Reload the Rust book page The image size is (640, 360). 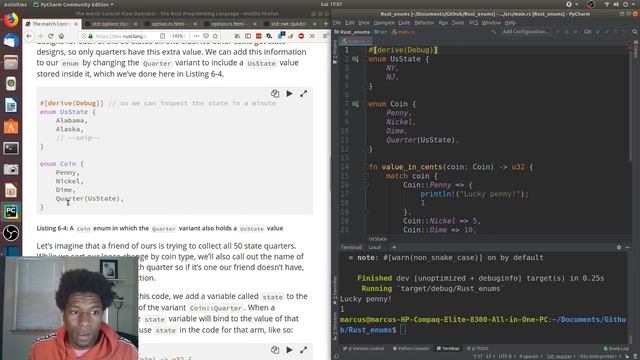51,36
